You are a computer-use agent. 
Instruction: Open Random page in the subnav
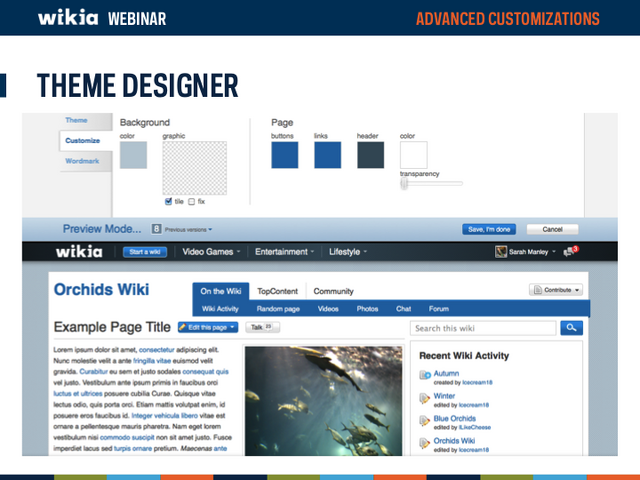tap(278, 309)
